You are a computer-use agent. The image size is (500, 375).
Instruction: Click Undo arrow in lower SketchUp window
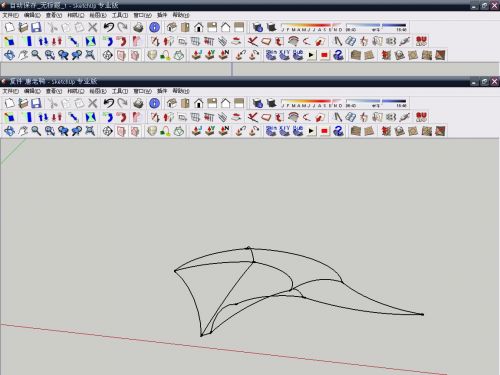(108, 103)
